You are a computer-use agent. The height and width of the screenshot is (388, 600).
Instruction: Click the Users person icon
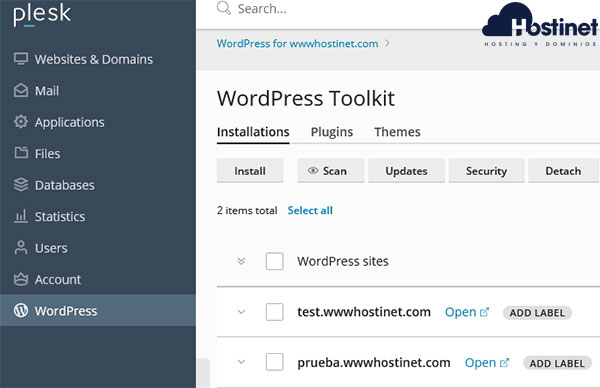tap(21, 248)
